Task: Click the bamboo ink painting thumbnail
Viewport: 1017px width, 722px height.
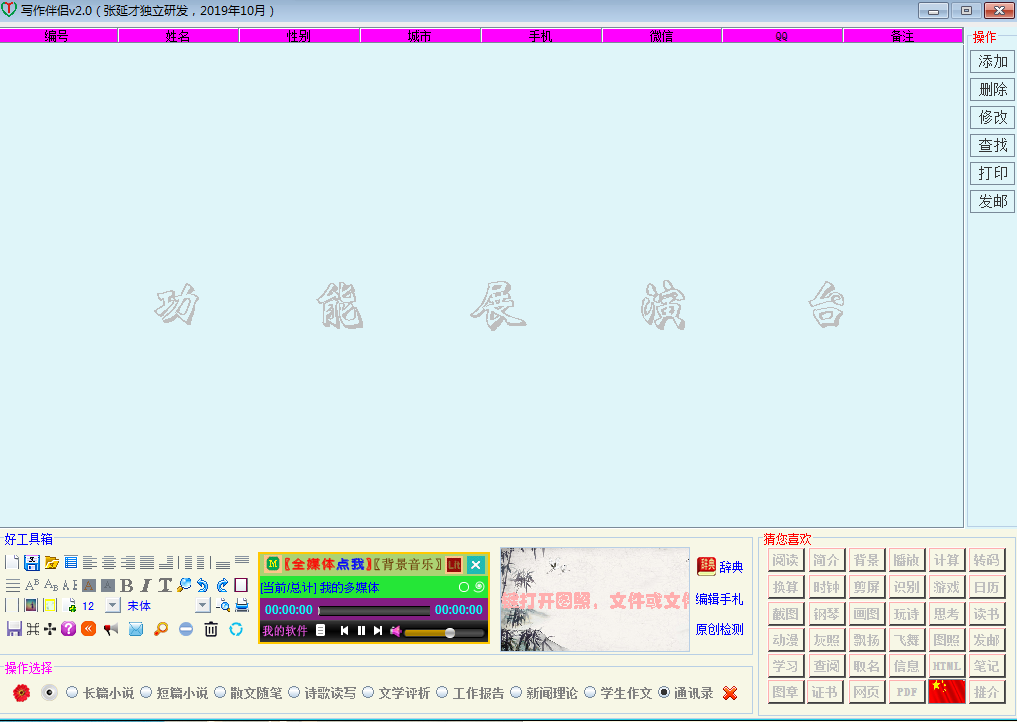Action: [x=595, y=599]
